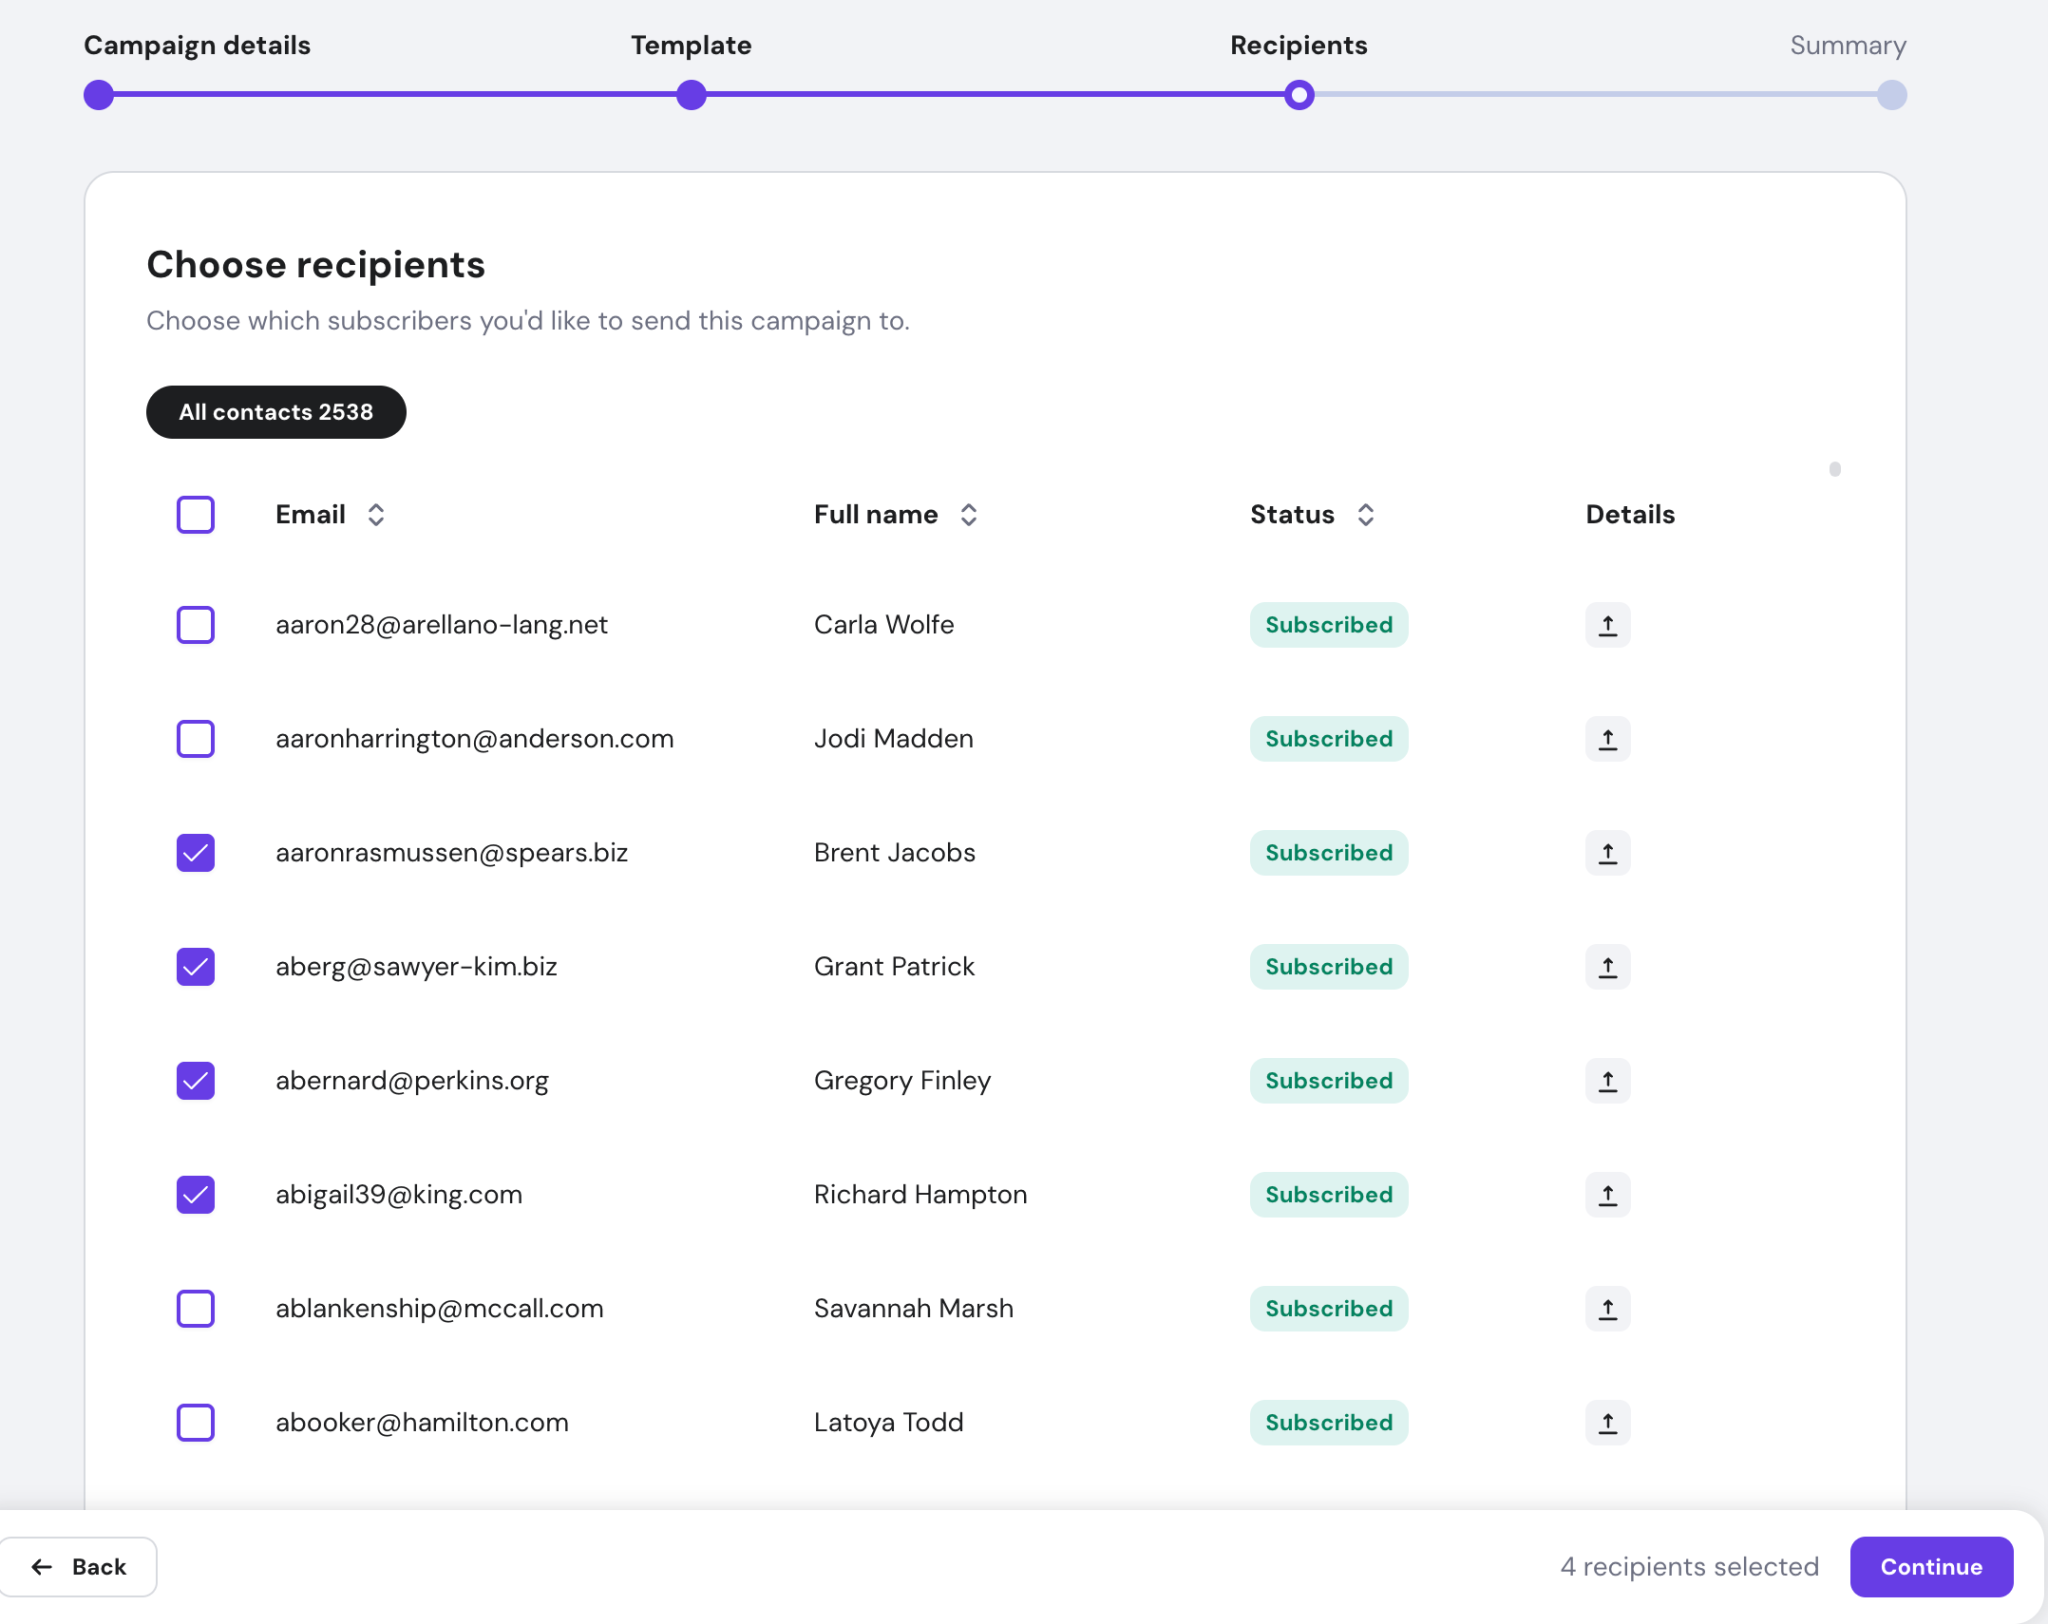
Task: Open details upload icon for Brent Jacobs
Action: coord(1607,852)
